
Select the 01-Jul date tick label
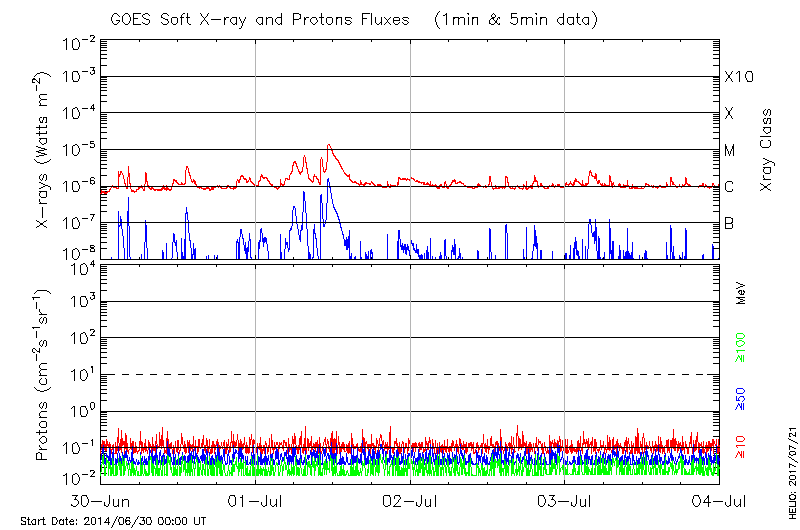tap(256, 500)
